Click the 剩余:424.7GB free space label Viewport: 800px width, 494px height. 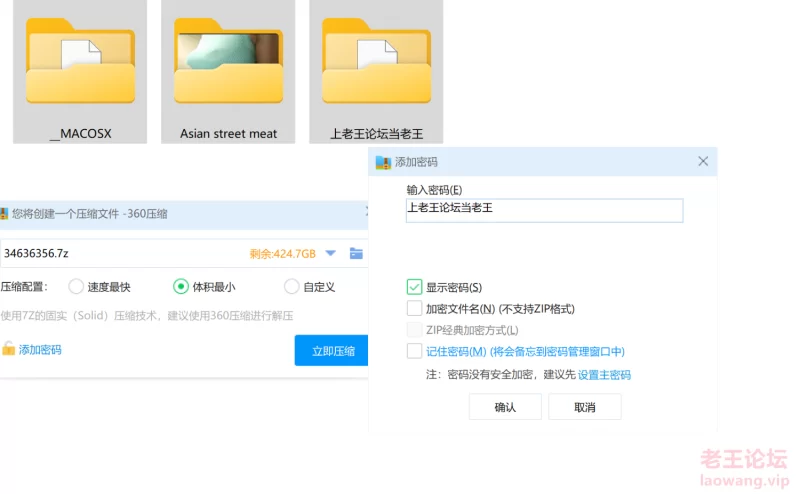point(283,254)
